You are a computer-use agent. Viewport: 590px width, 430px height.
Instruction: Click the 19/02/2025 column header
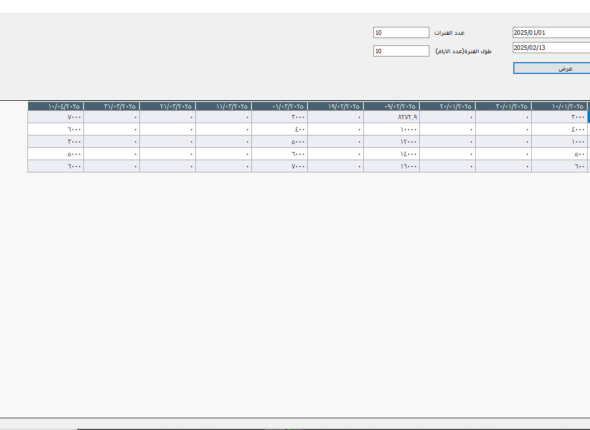pos(336,106)
